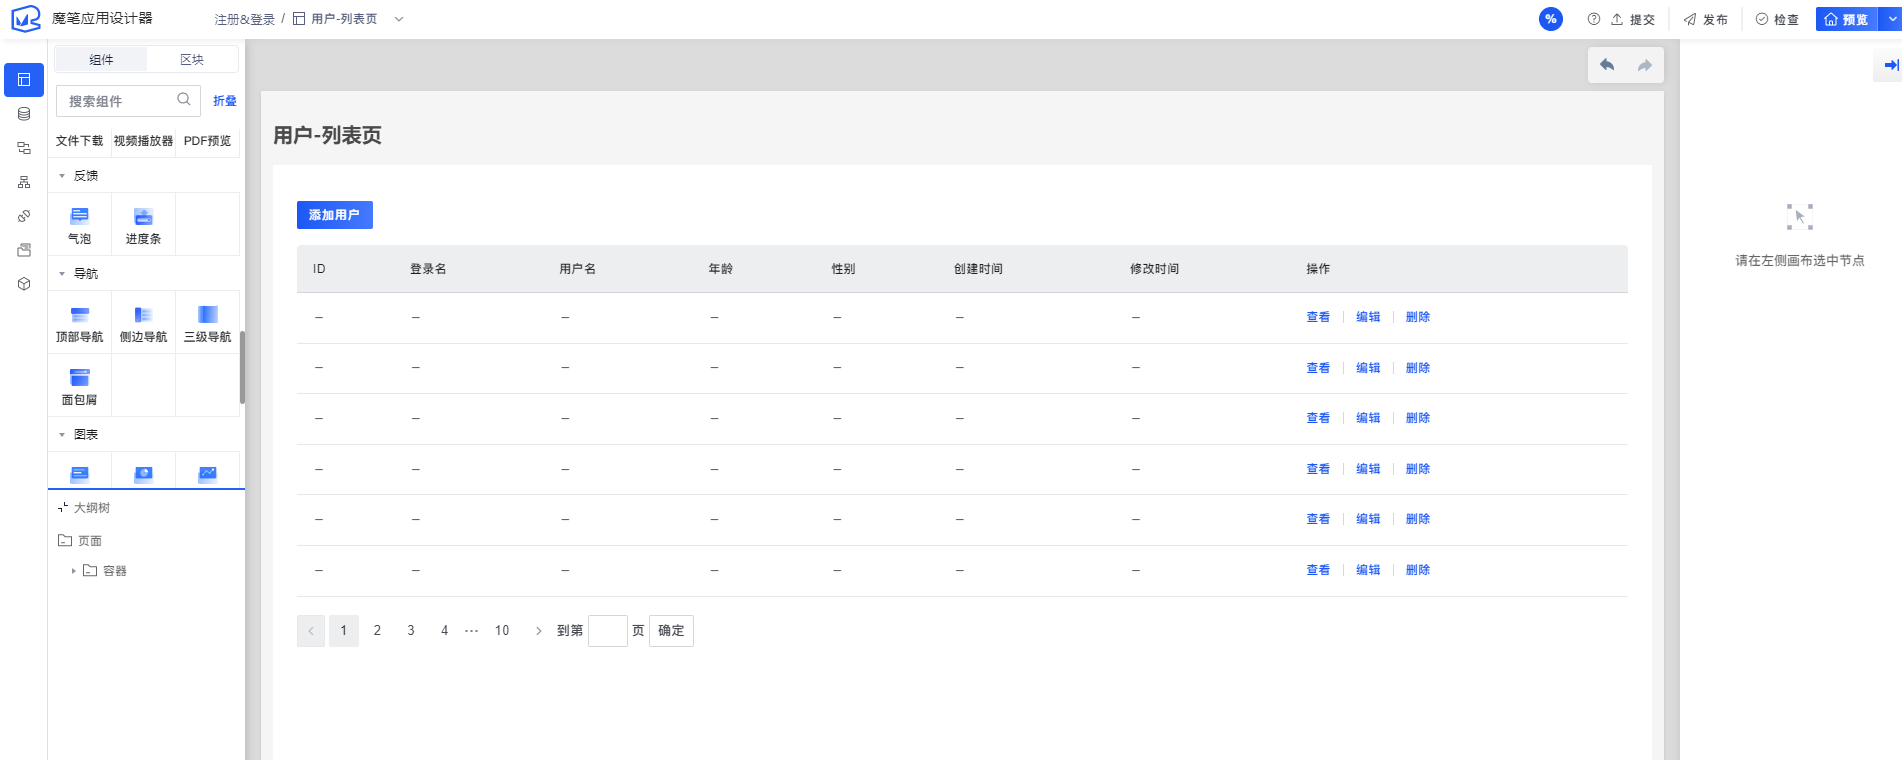Click the next page arrow
This screenshot has width=1902, height=760.
pyautogui.click(x=538, y=631)
